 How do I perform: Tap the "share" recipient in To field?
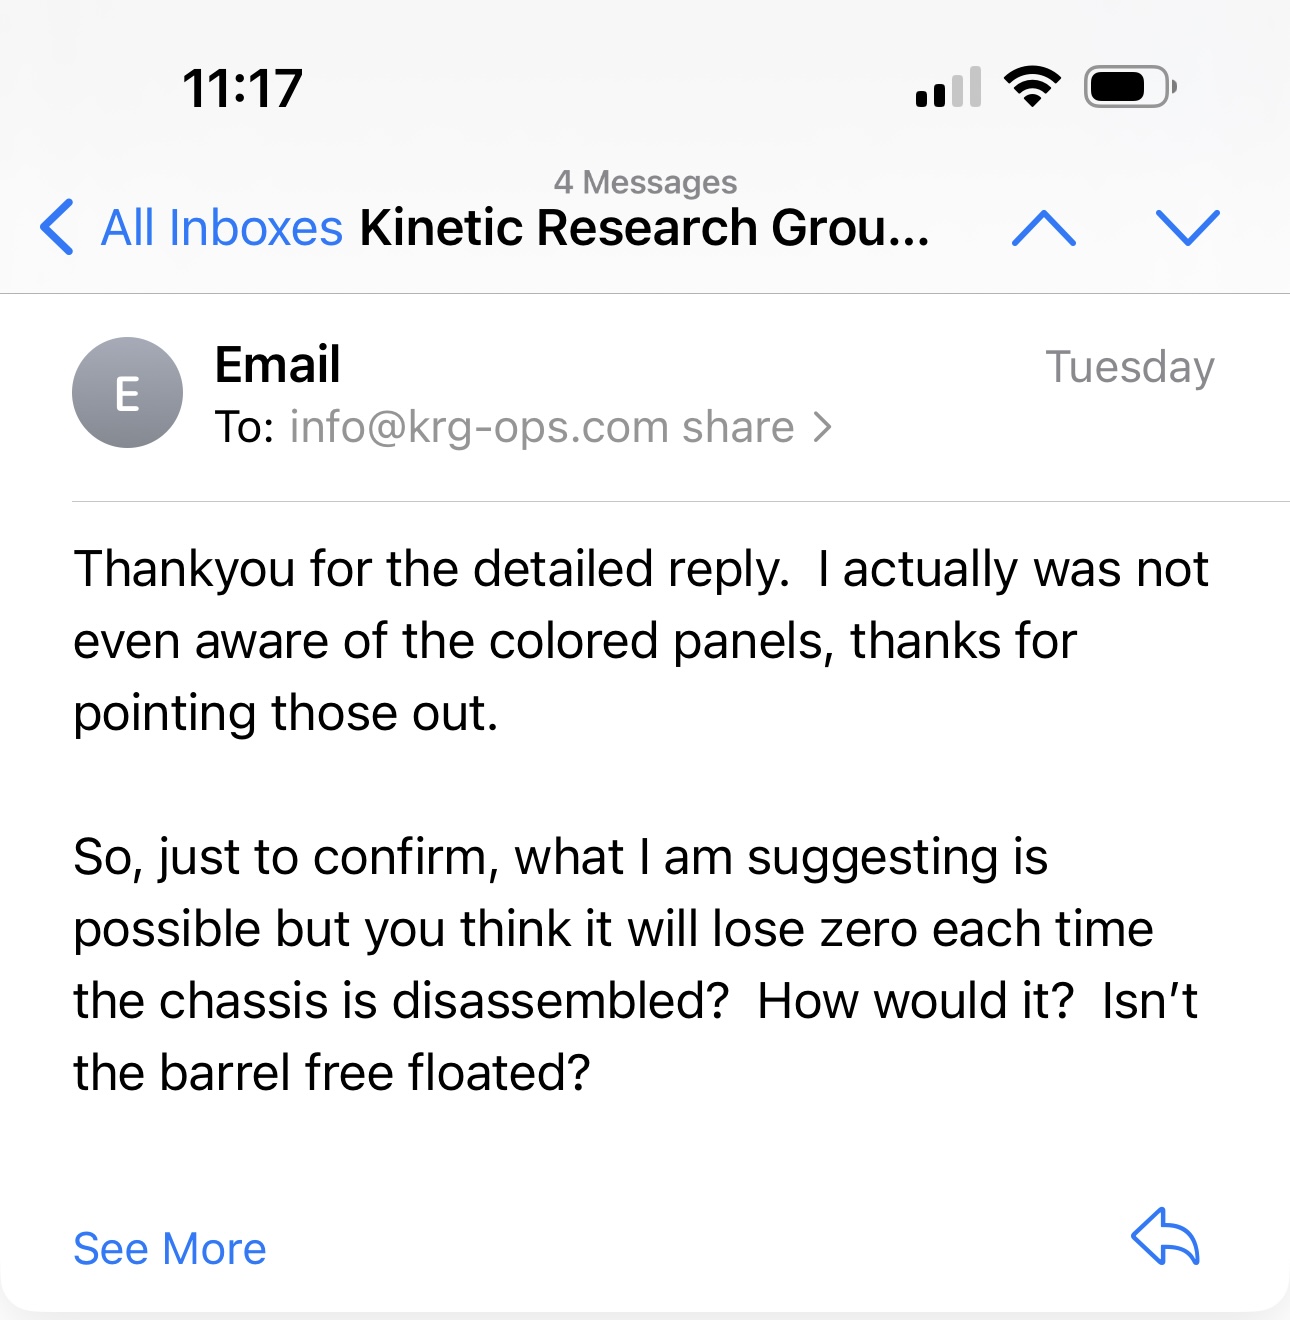[x=738, y=428]
